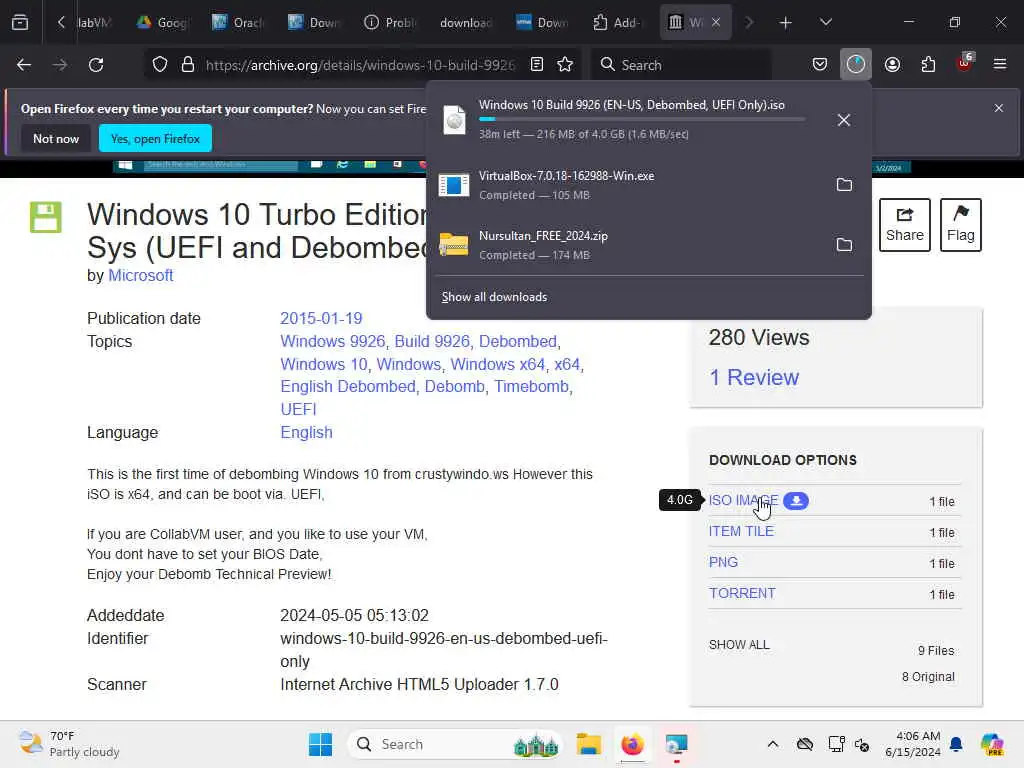Click the Not now button

(56, 138)
